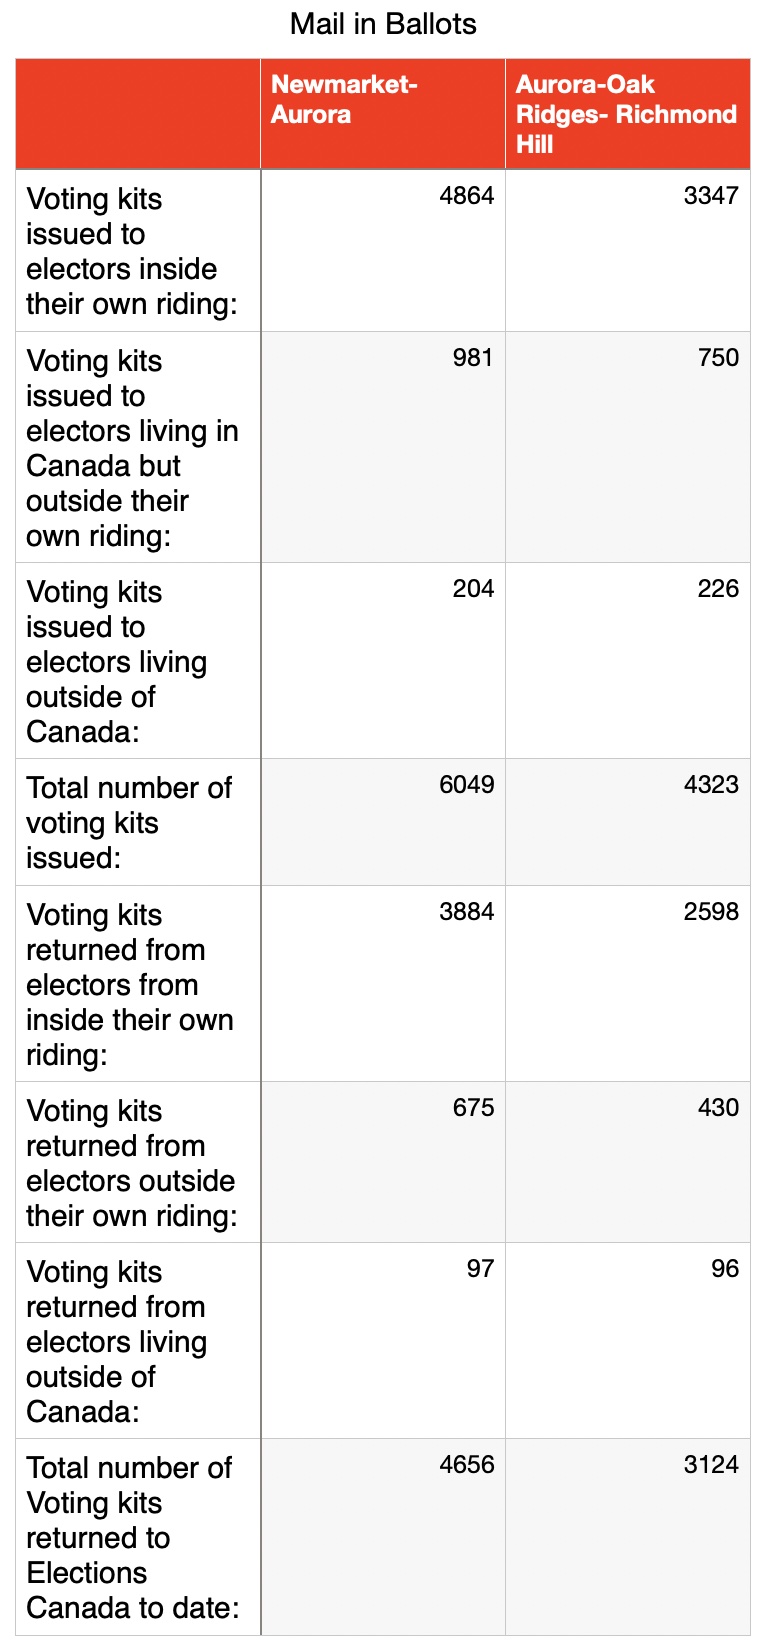Select the cell with value 97

tap(383, 1341)
